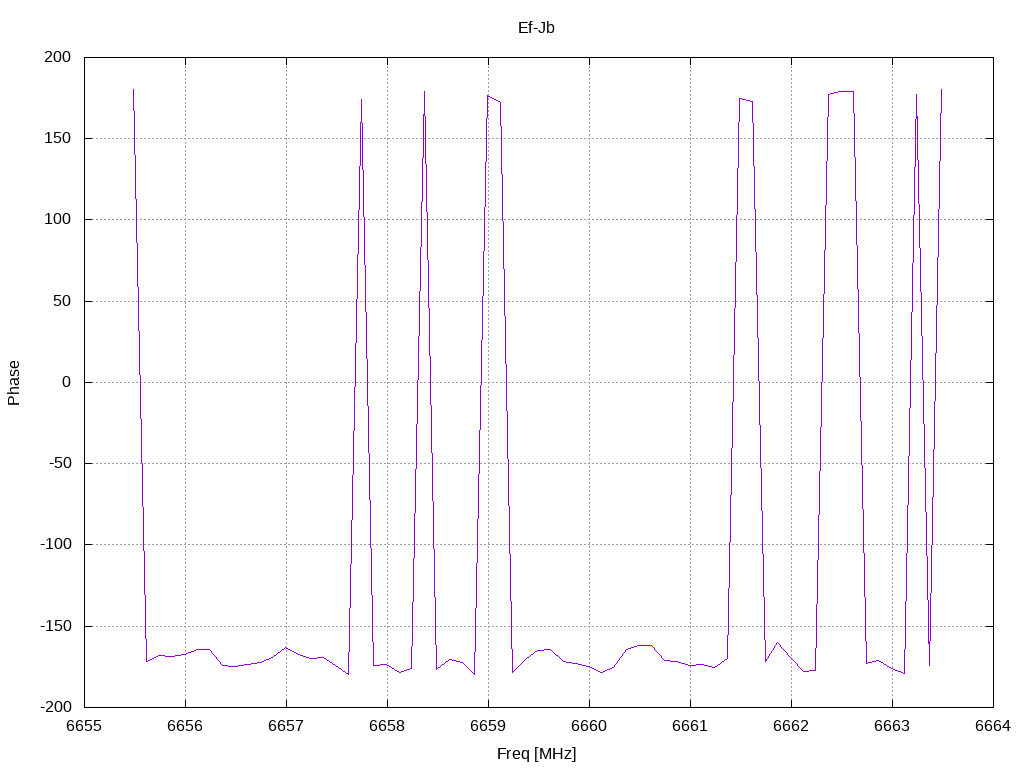Click the flat-topped phase peak near 6662.5 MHz
Viewport: 1024px width, 768px height.
[x=841, y=92]
